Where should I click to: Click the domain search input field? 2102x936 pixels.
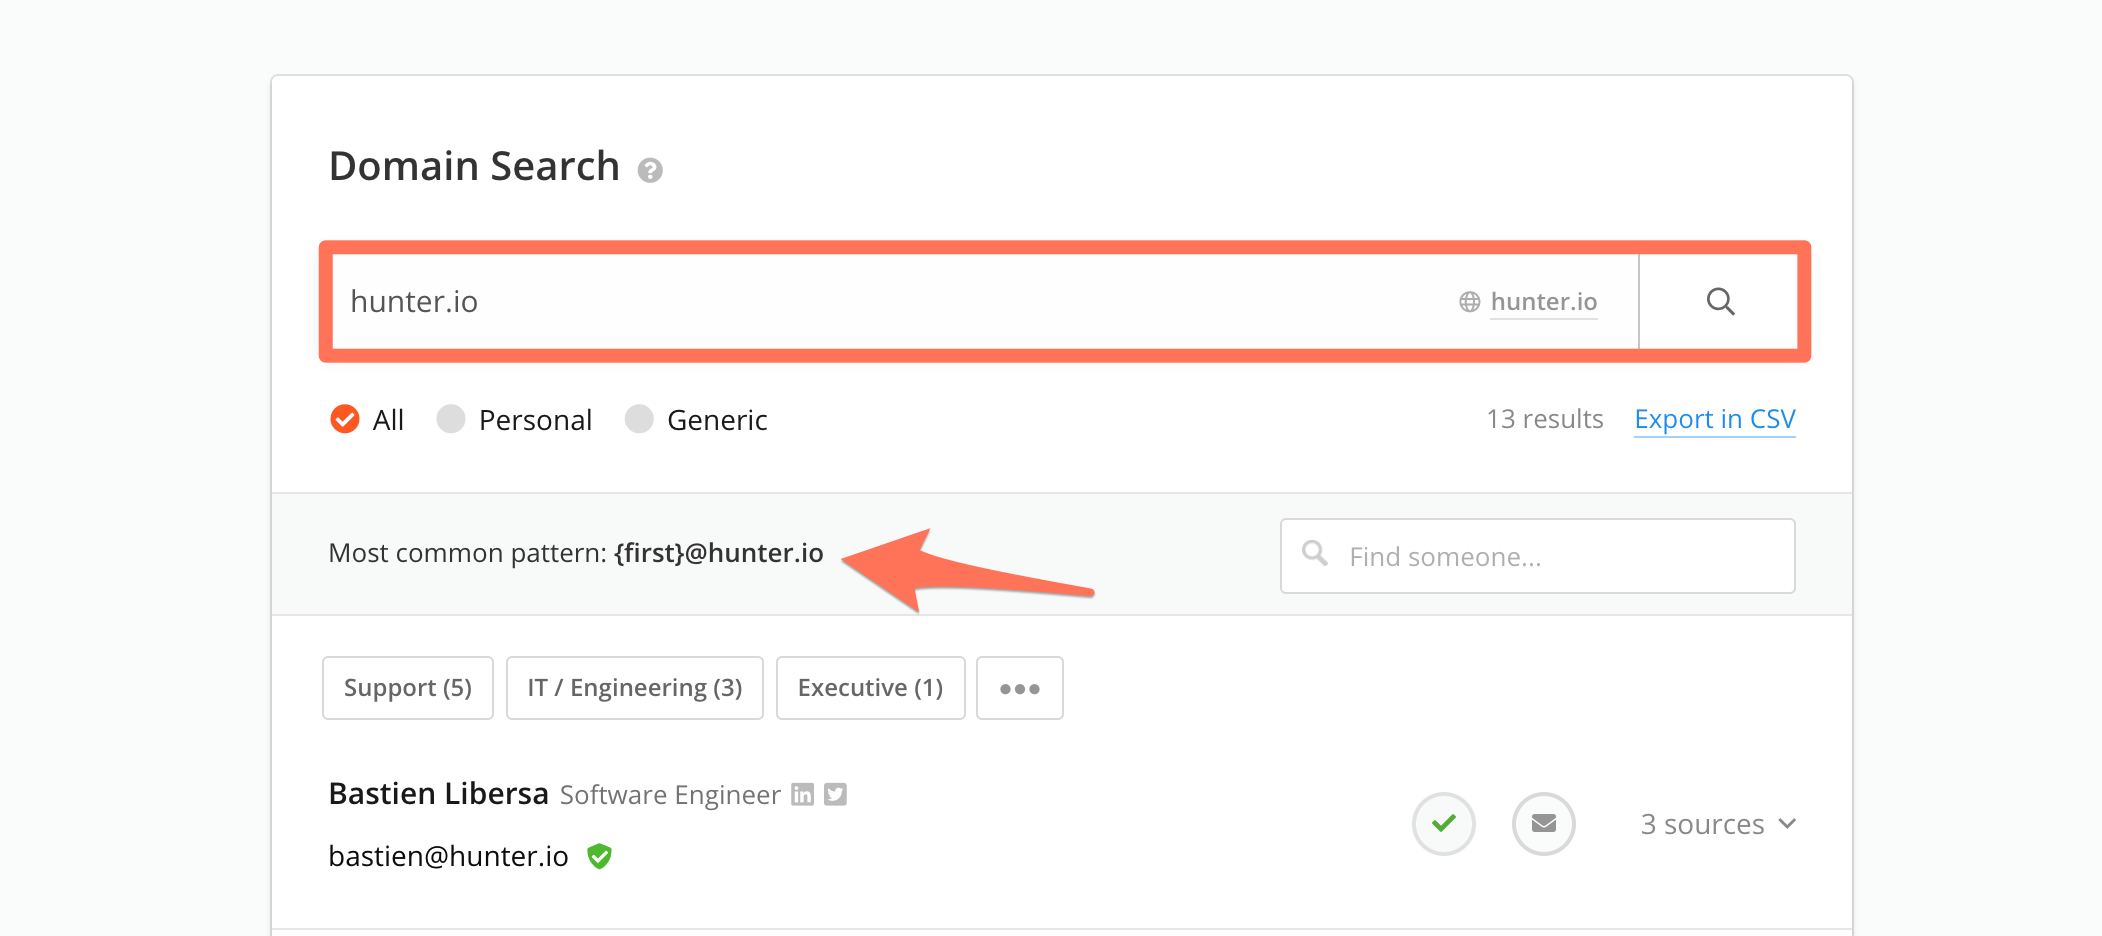pyautogui.click(x=880, y=302)
